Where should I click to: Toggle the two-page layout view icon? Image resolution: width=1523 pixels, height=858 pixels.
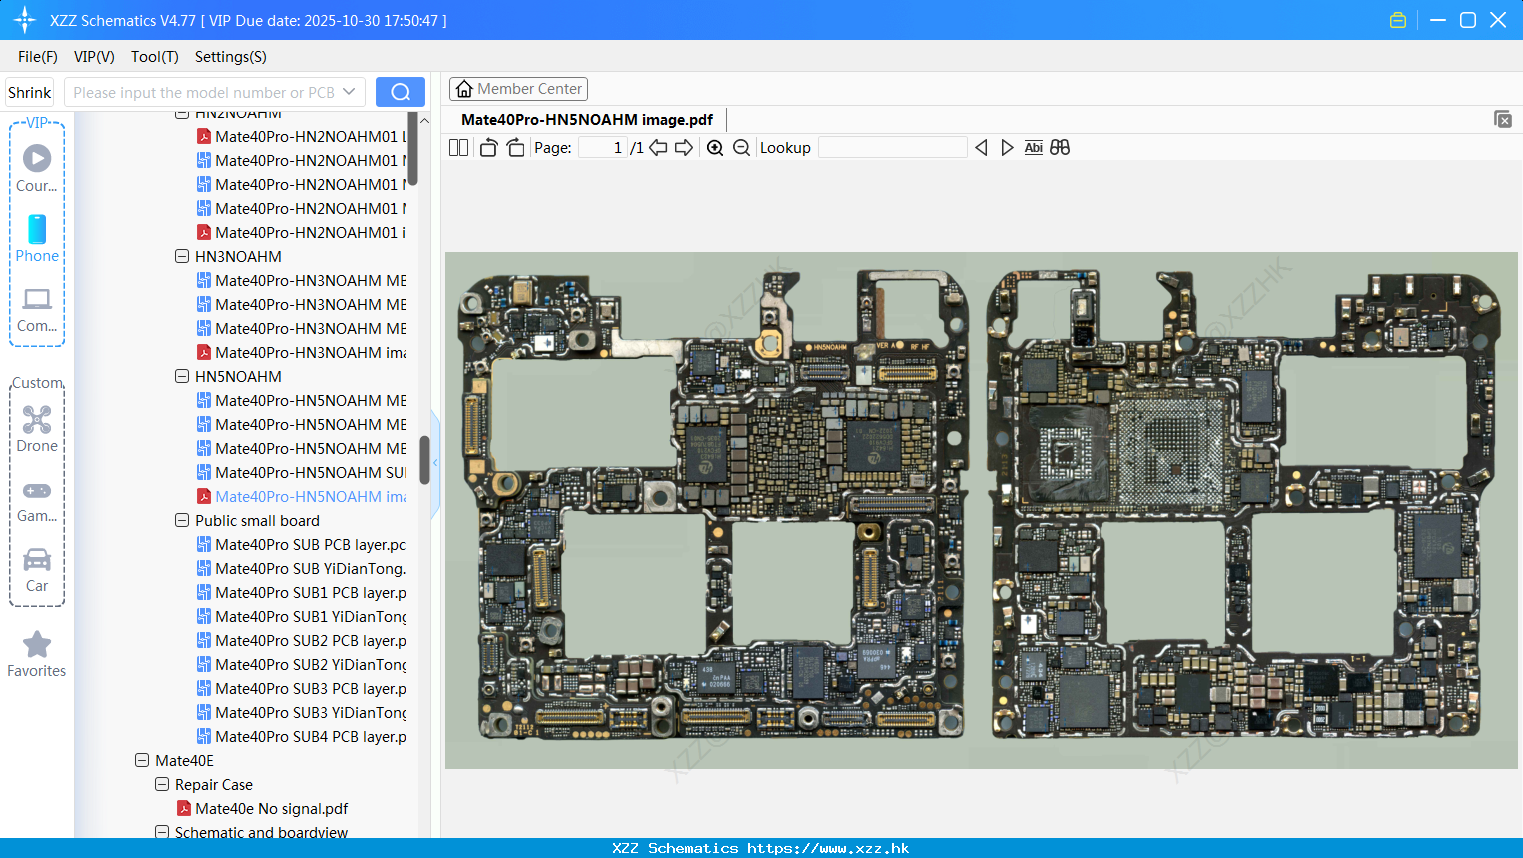point(458,148)
